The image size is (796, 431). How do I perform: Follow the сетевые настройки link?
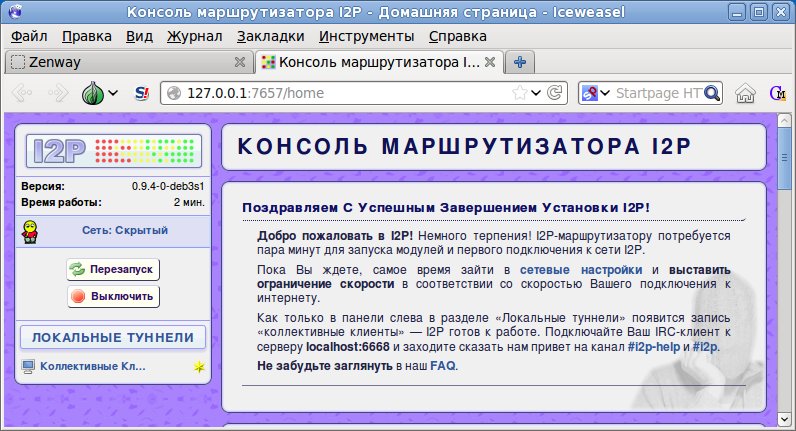[581, 270]
